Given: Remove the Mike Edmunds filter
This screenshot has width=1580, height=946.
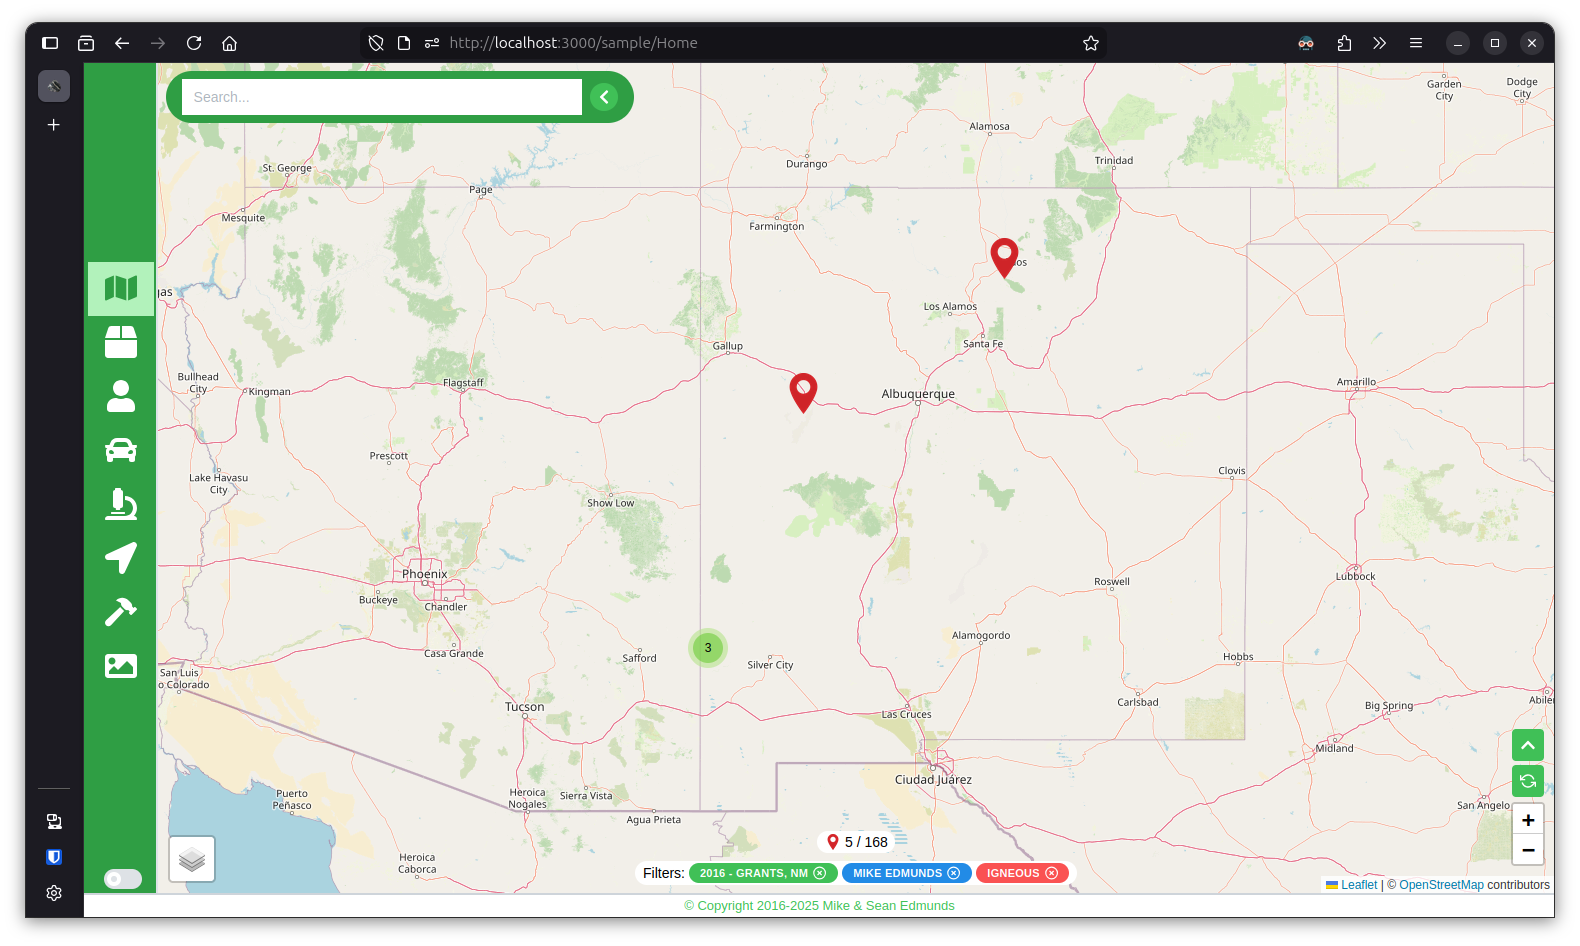Looking at the screenshot, I should click(x=954, y=873).
